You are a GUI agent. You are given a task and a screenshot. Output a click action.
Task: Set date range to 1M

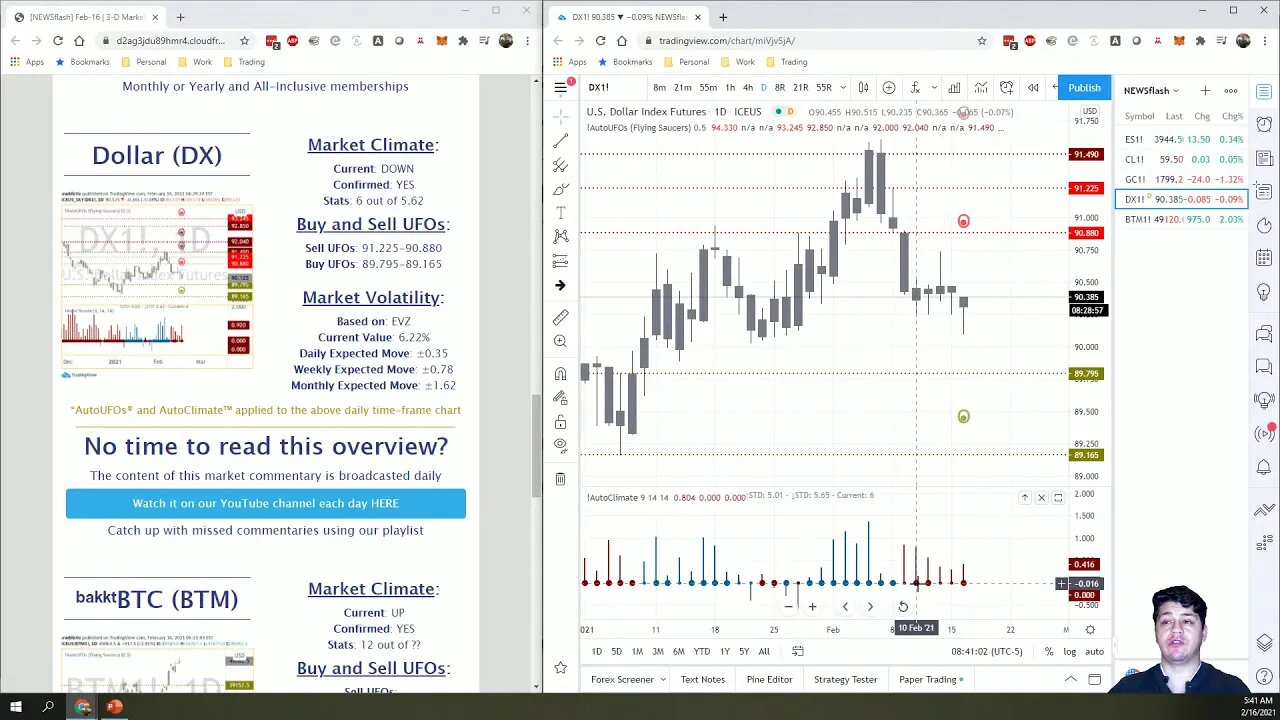(x=637, y=651)
